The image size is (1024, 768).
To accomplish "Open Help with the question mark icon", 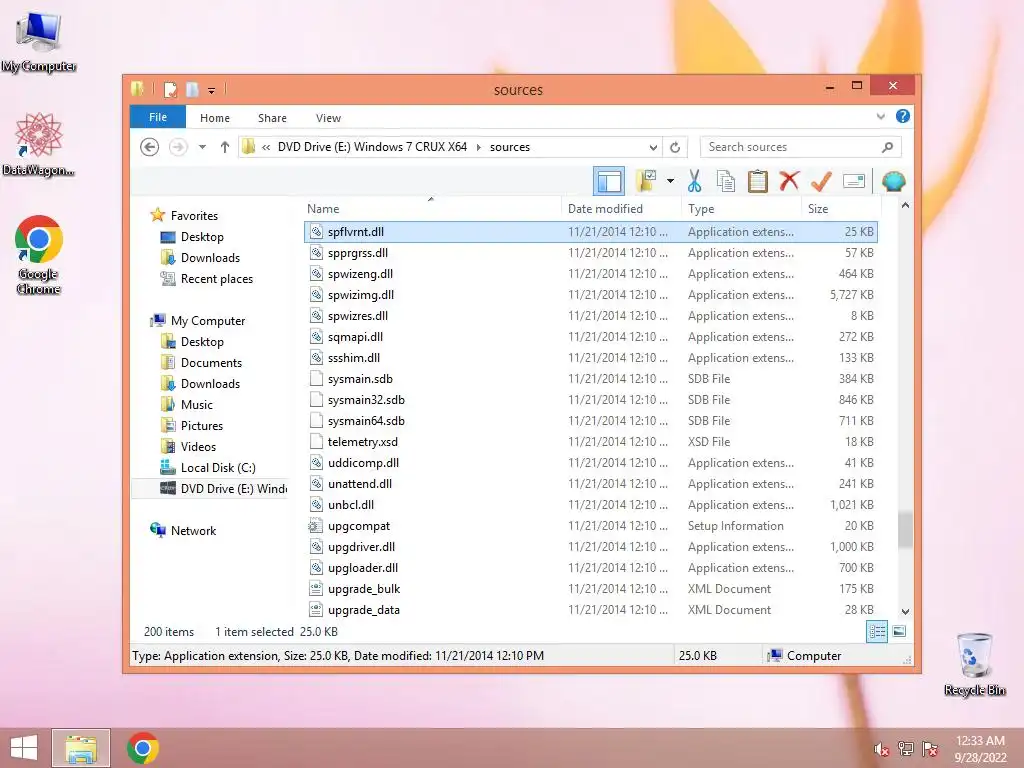I will (x=903, y=116).
